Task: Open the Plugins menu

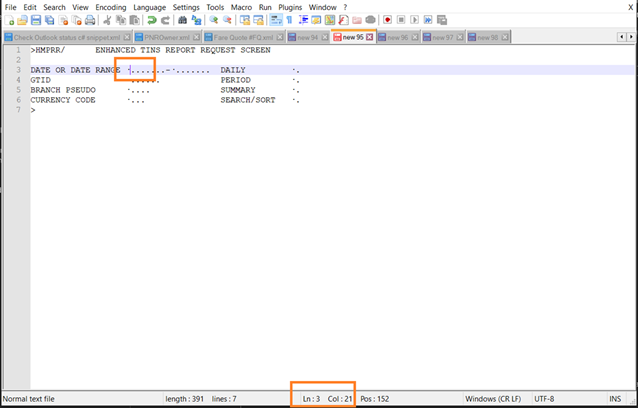Action: tap(290, 7)
